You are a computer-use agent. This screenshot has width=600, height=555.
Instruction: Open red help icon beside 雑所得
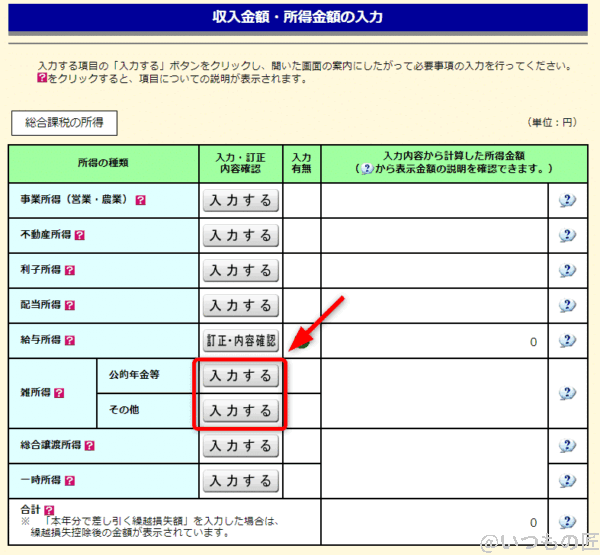[x=58, y=393]
